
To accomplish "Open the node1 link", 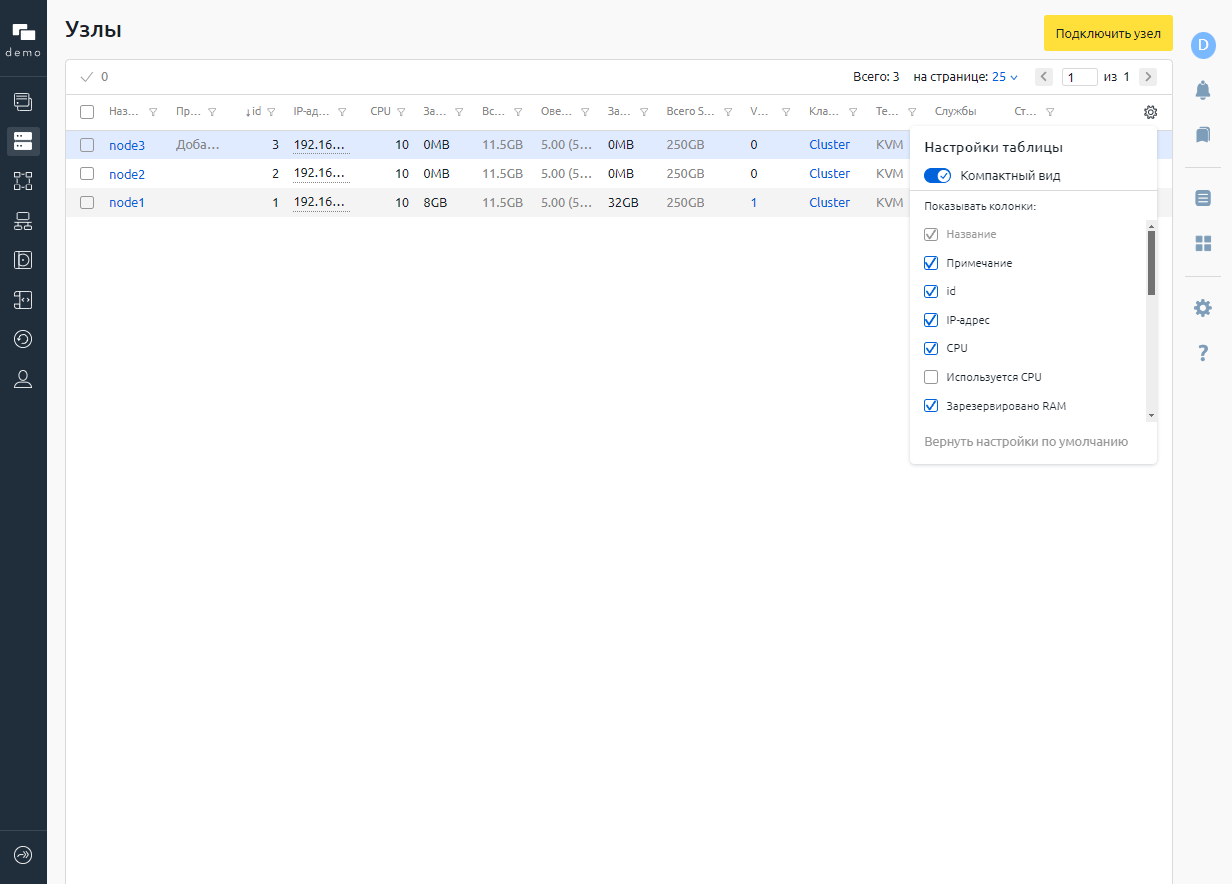I will click(x=127, y=202).
